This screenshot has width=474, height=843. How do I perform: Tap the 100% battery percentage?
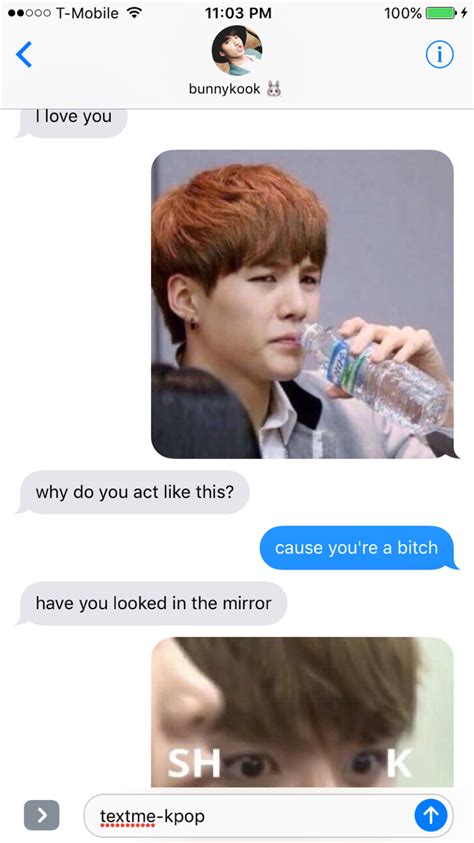pyautogui.click(x=403, y=13)
